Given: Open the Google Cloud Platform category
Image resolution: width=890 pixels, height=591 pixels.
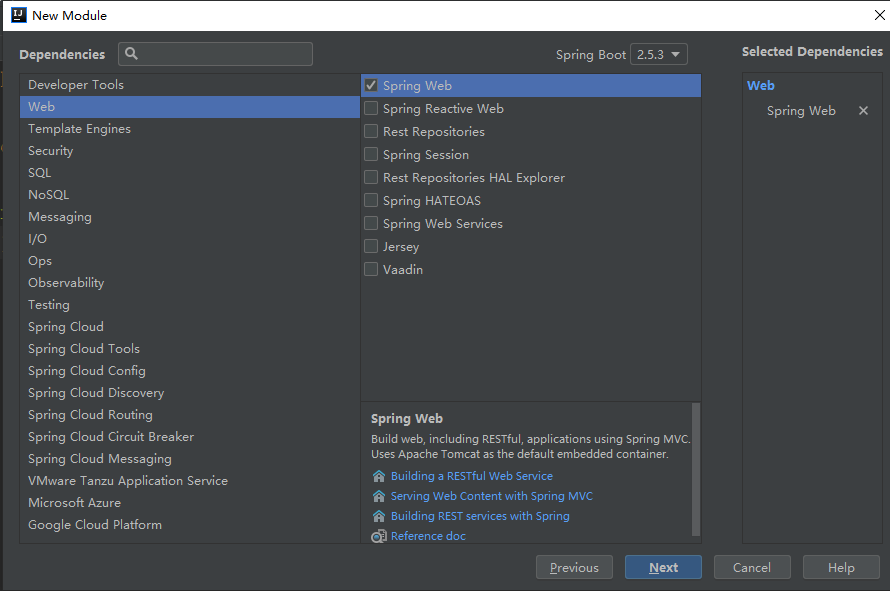Looking at the screenshot, I should click(x=190, y=525).
